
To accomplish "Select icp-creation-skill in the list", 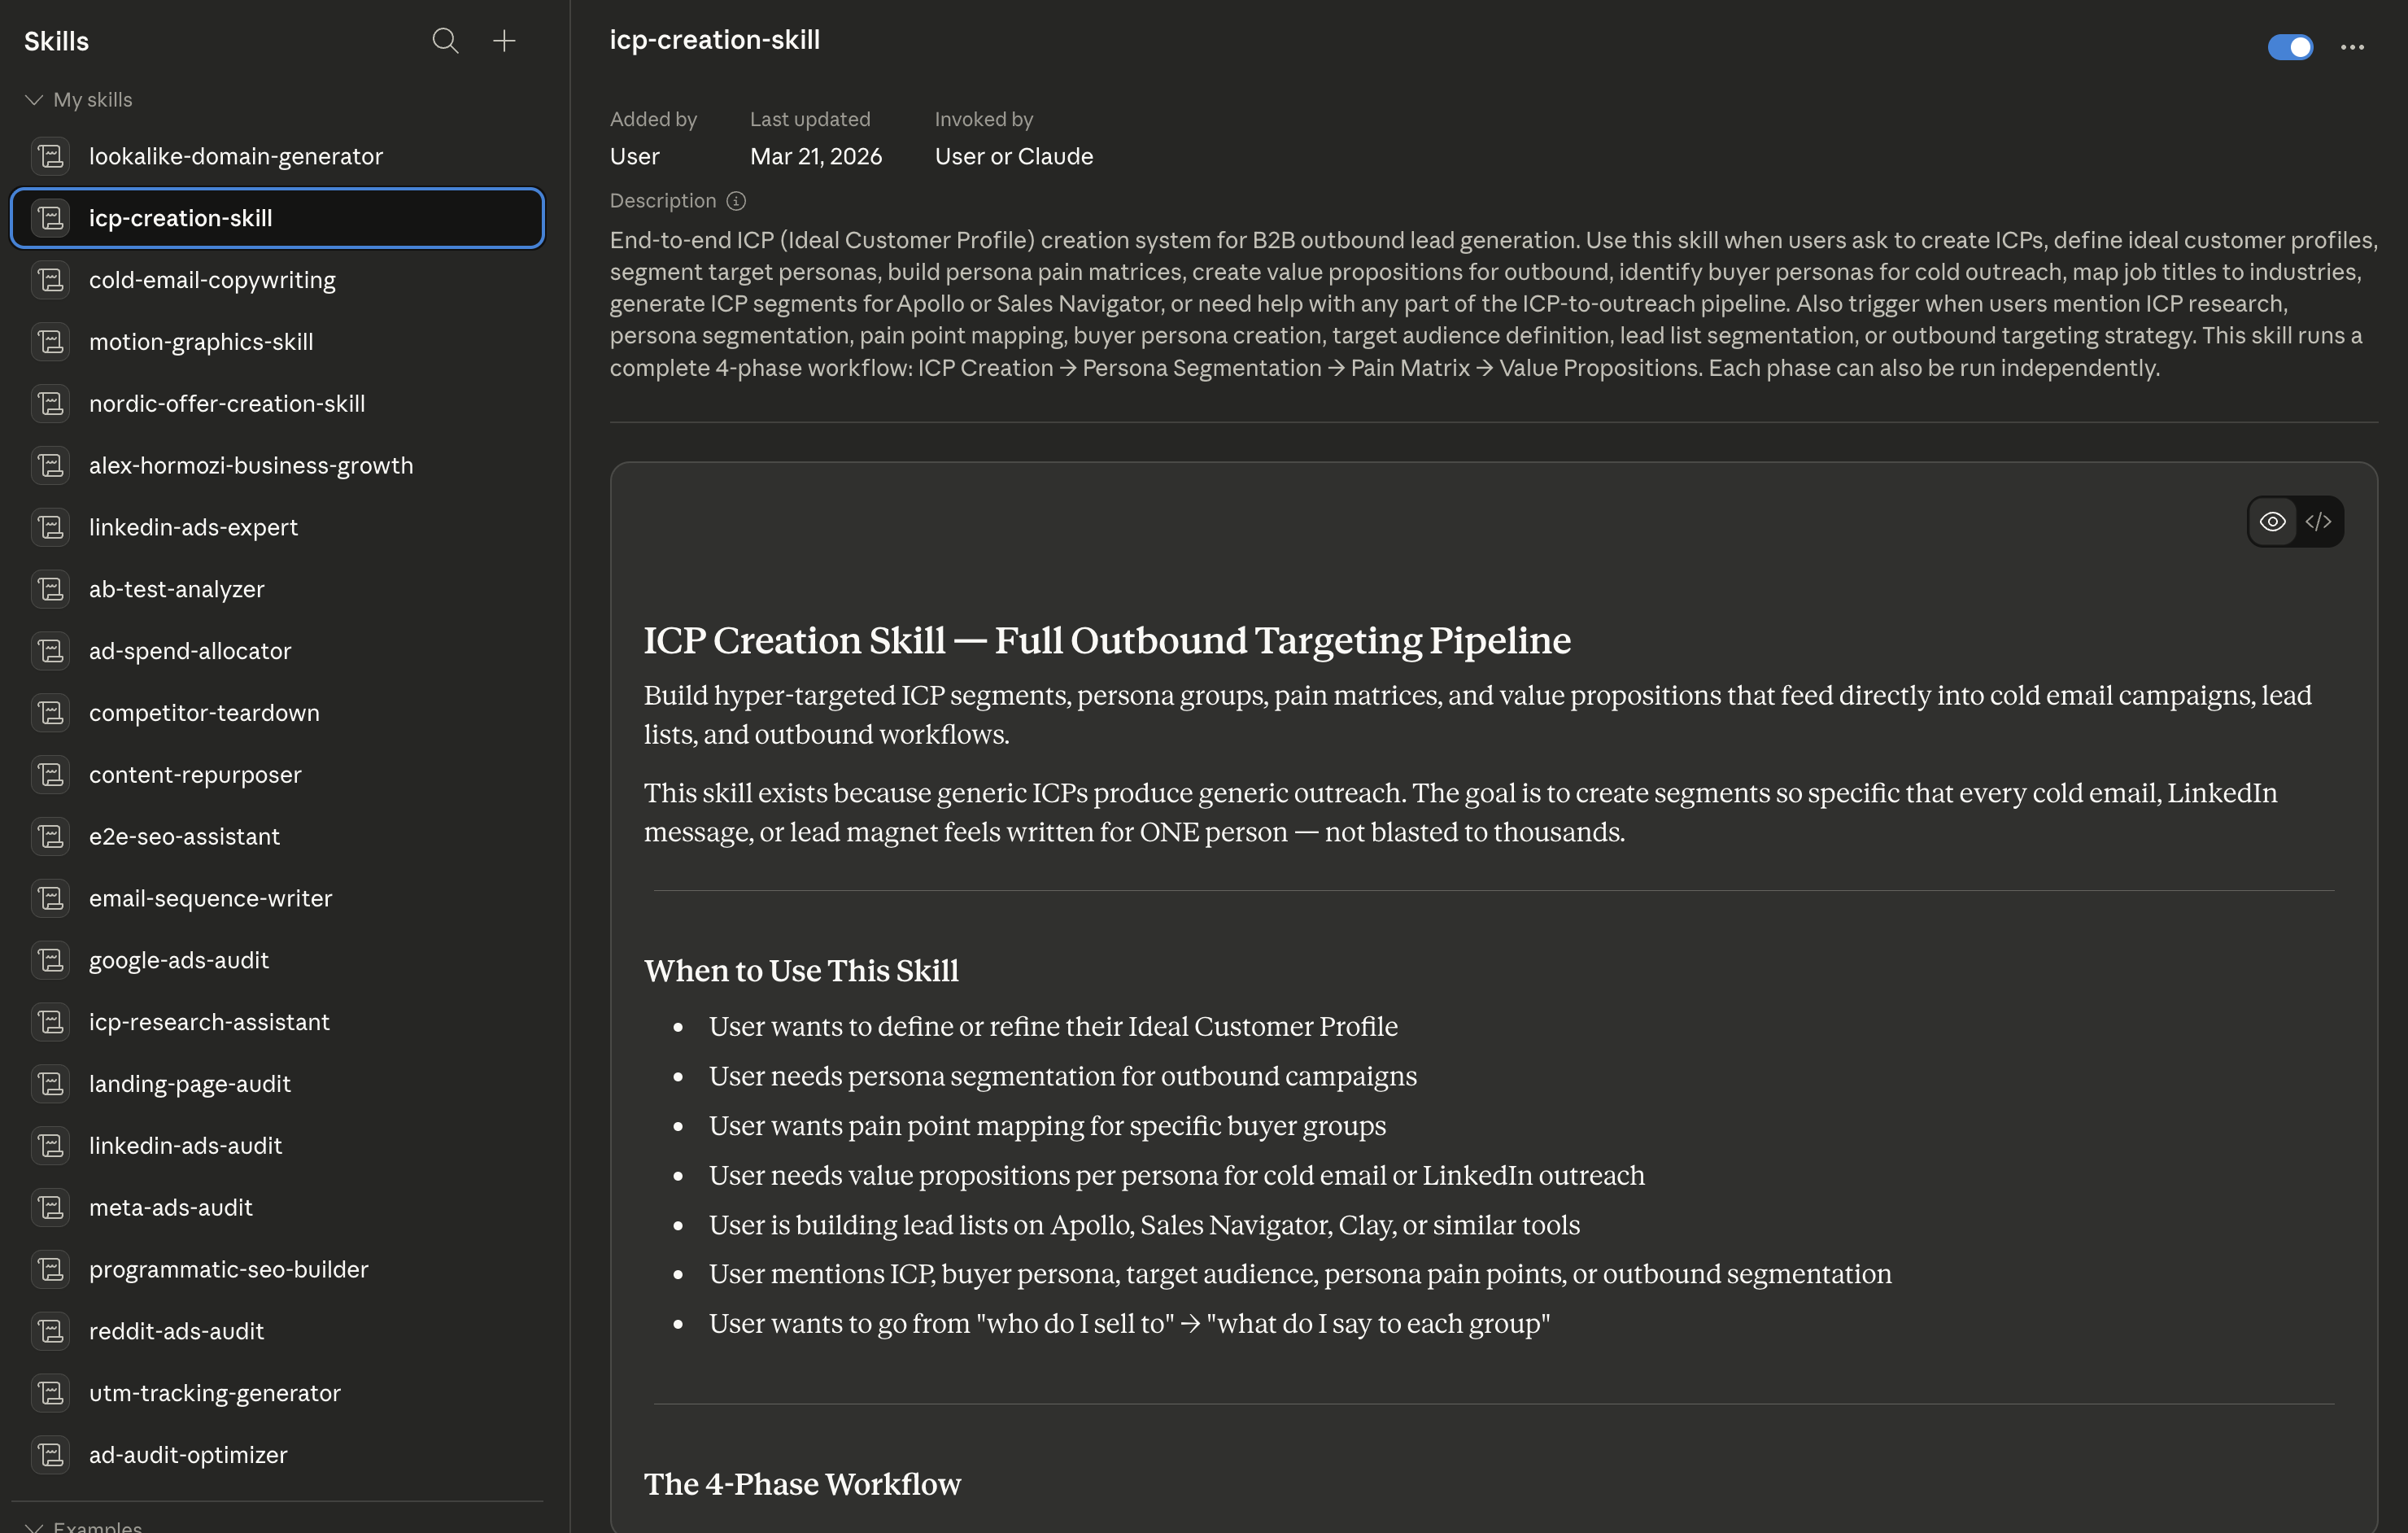I will click(x=277, y=218).
